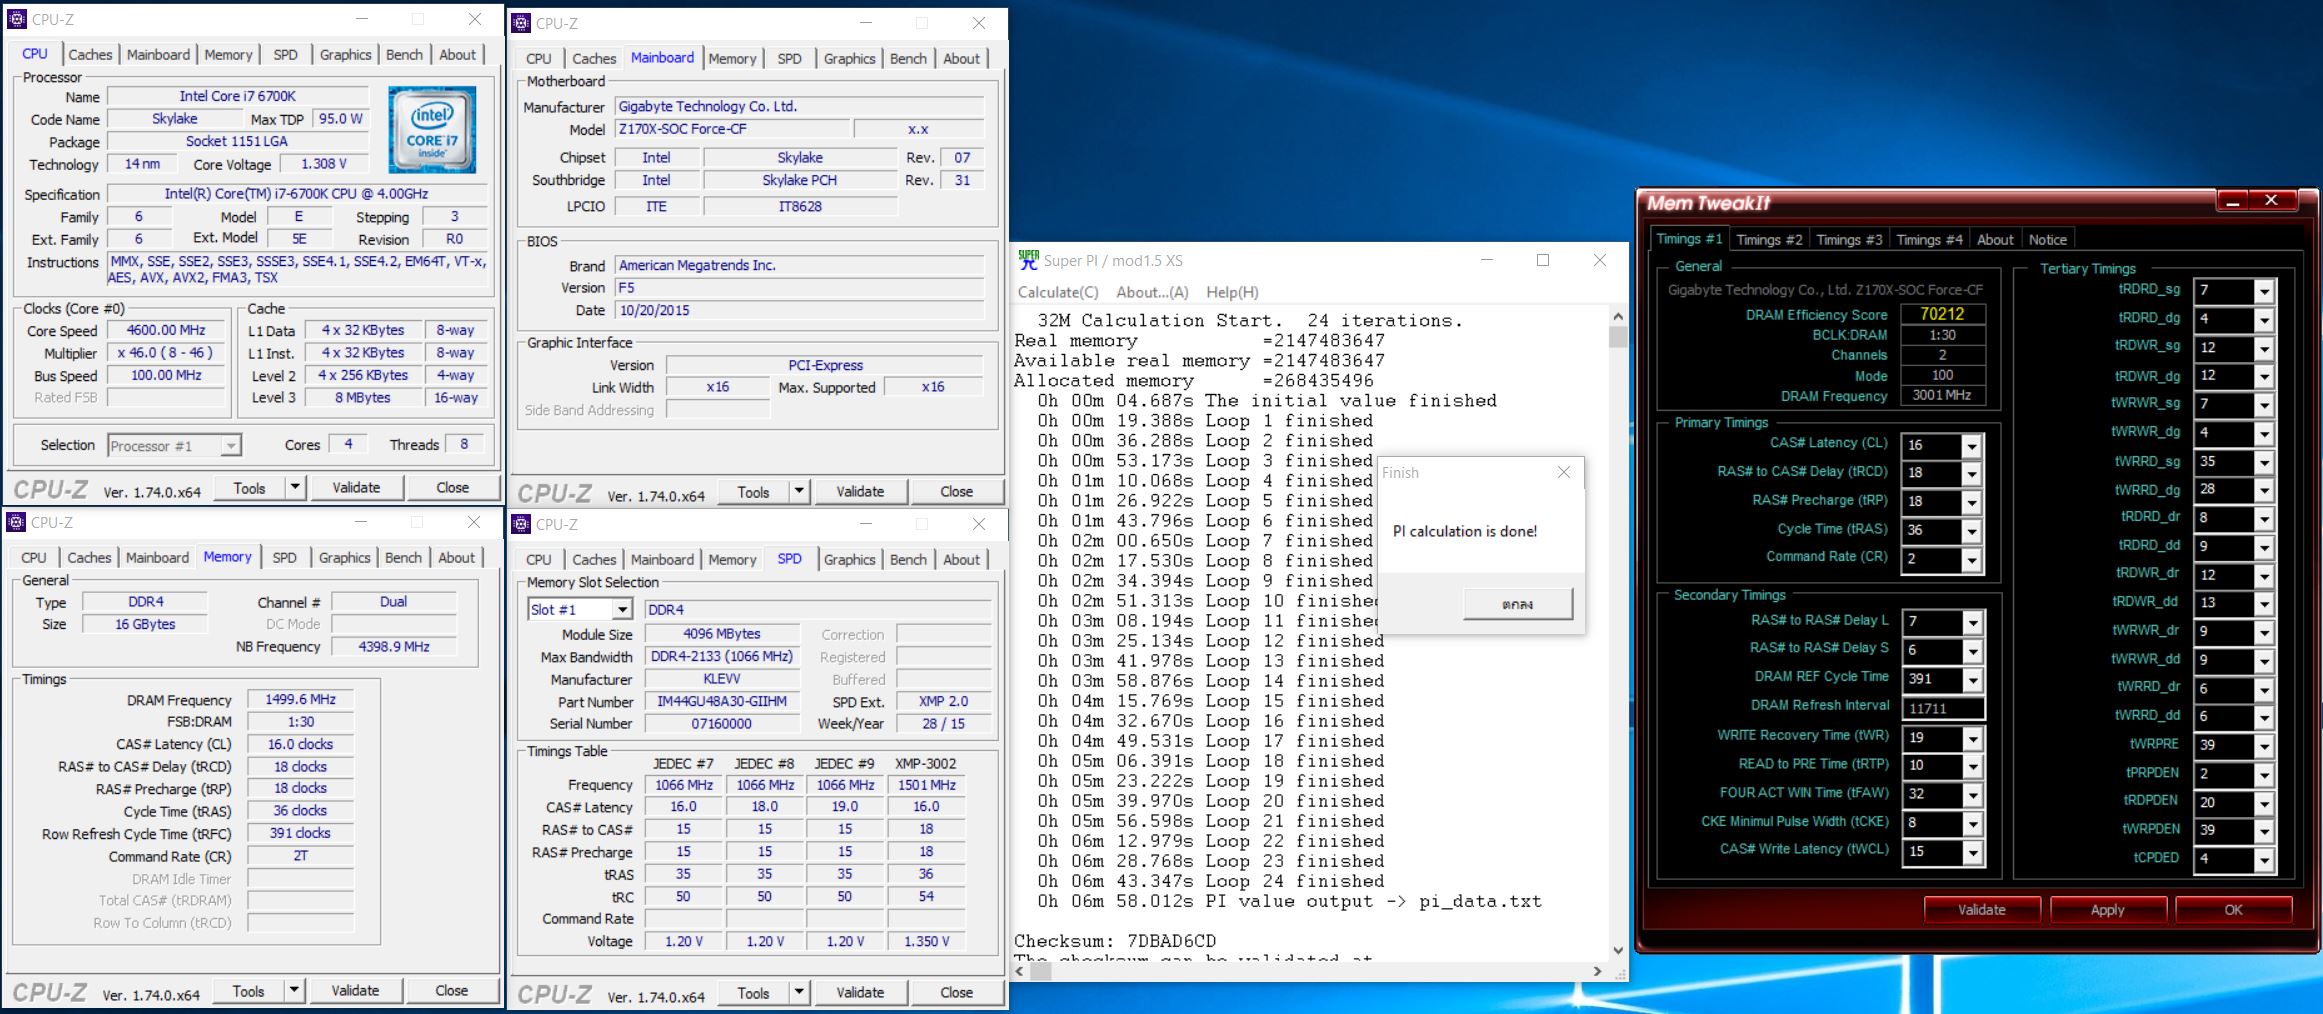This screenshot has width=2323, height=1014.
Task: Open the Graphics tab in the CPU-Z Memory window
Action: click(x=345, y=558)
